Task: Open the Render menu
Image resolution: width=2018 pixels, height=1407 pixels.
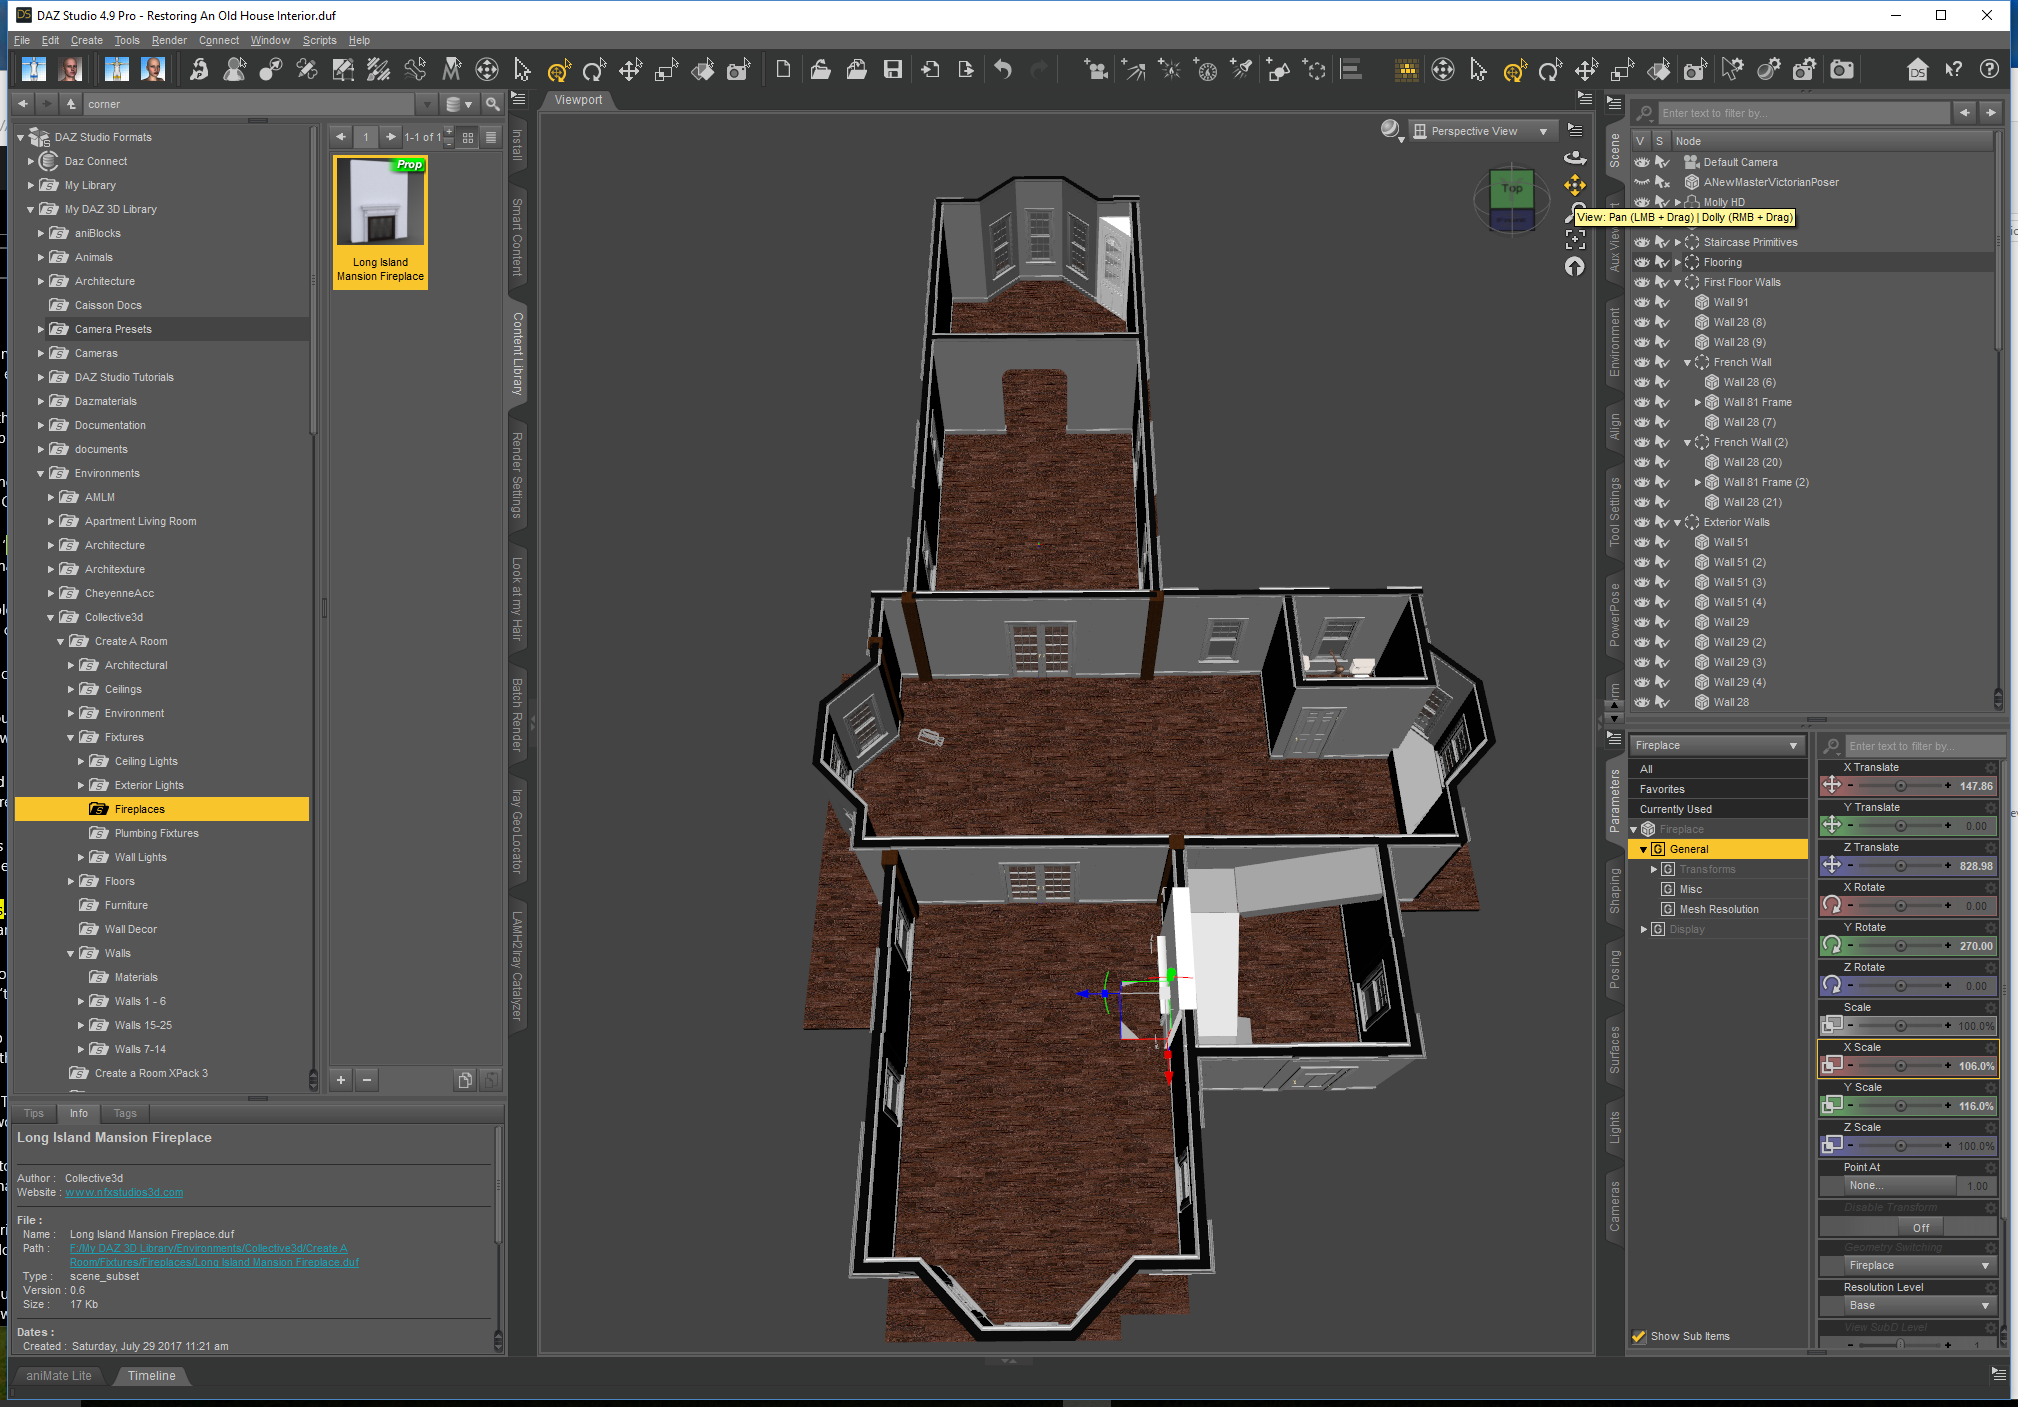Action: click(x=169, y=40)
